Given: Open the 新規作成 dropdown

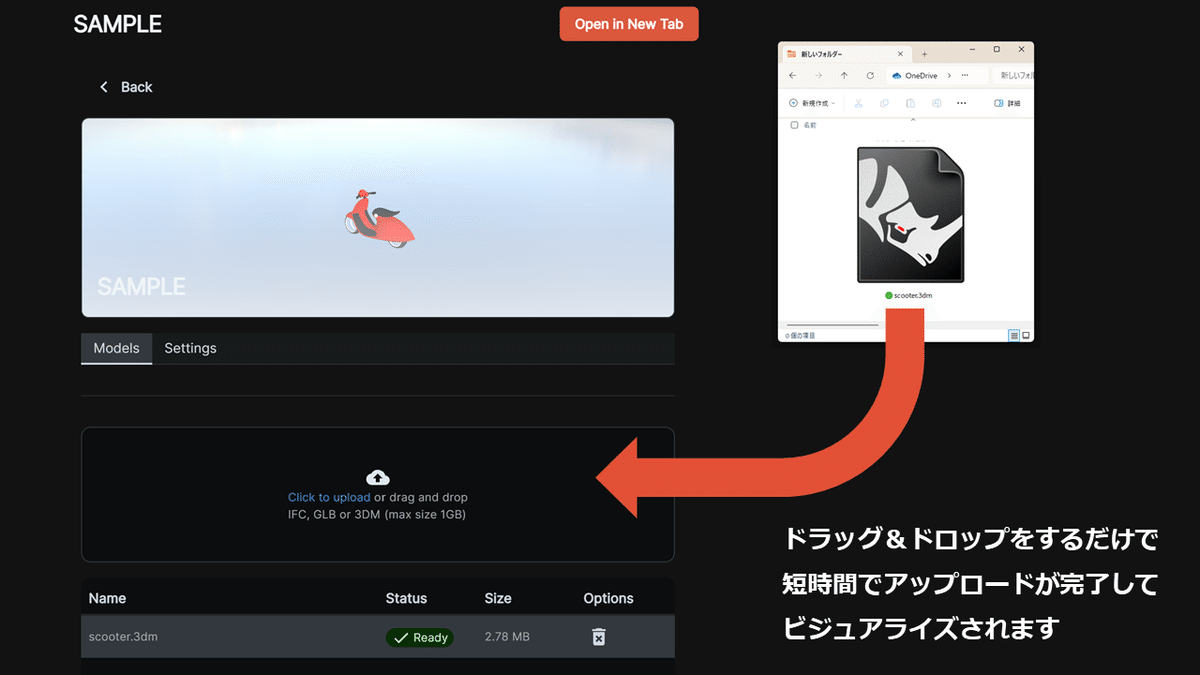Looking at the screenshot, I should 810,103.
